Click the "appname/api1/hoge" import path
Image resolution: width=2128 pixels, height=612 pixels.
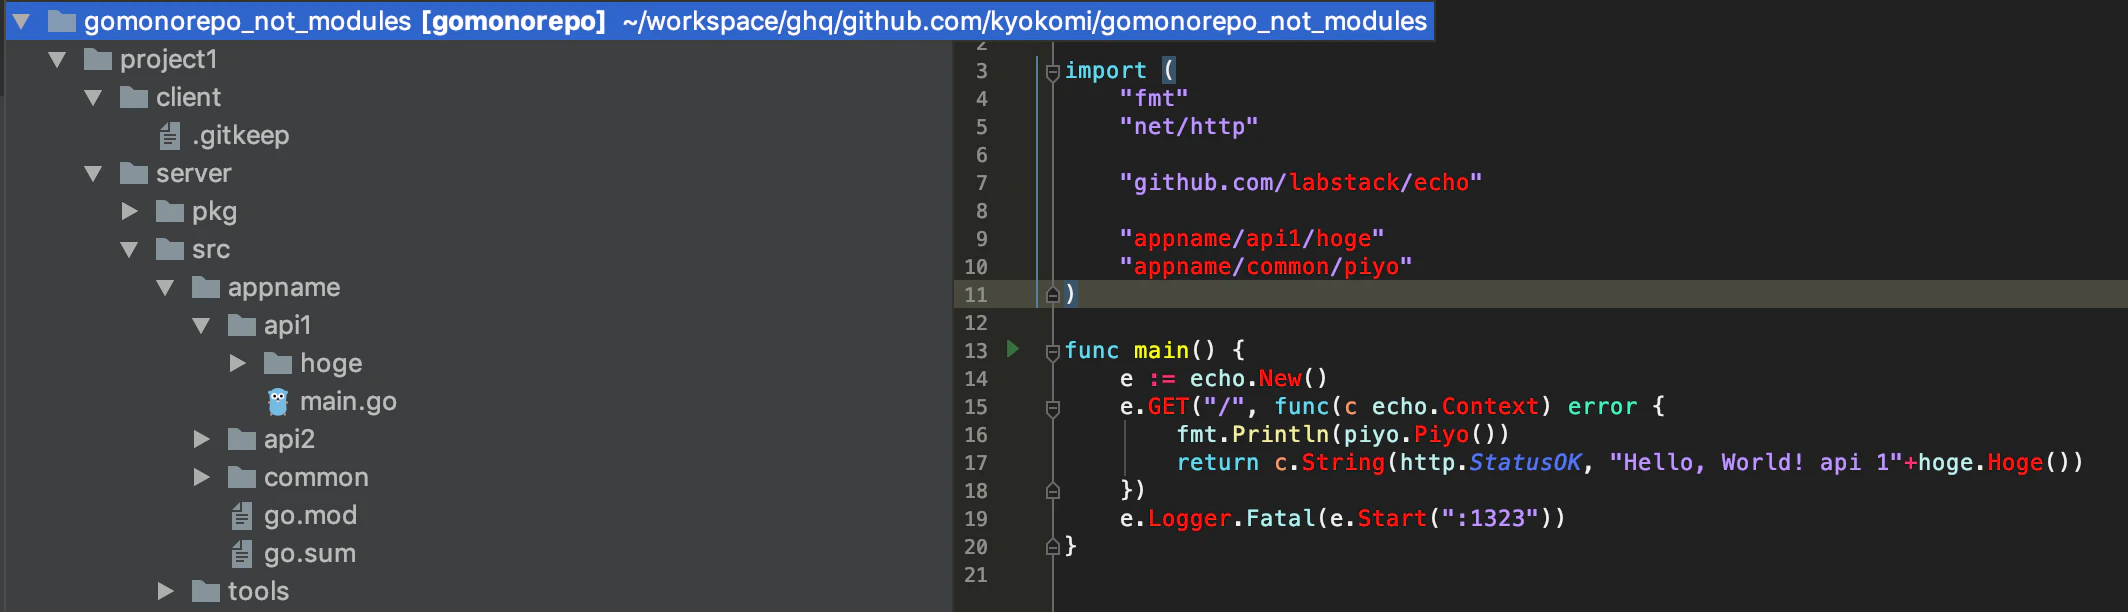point(1252,238)
